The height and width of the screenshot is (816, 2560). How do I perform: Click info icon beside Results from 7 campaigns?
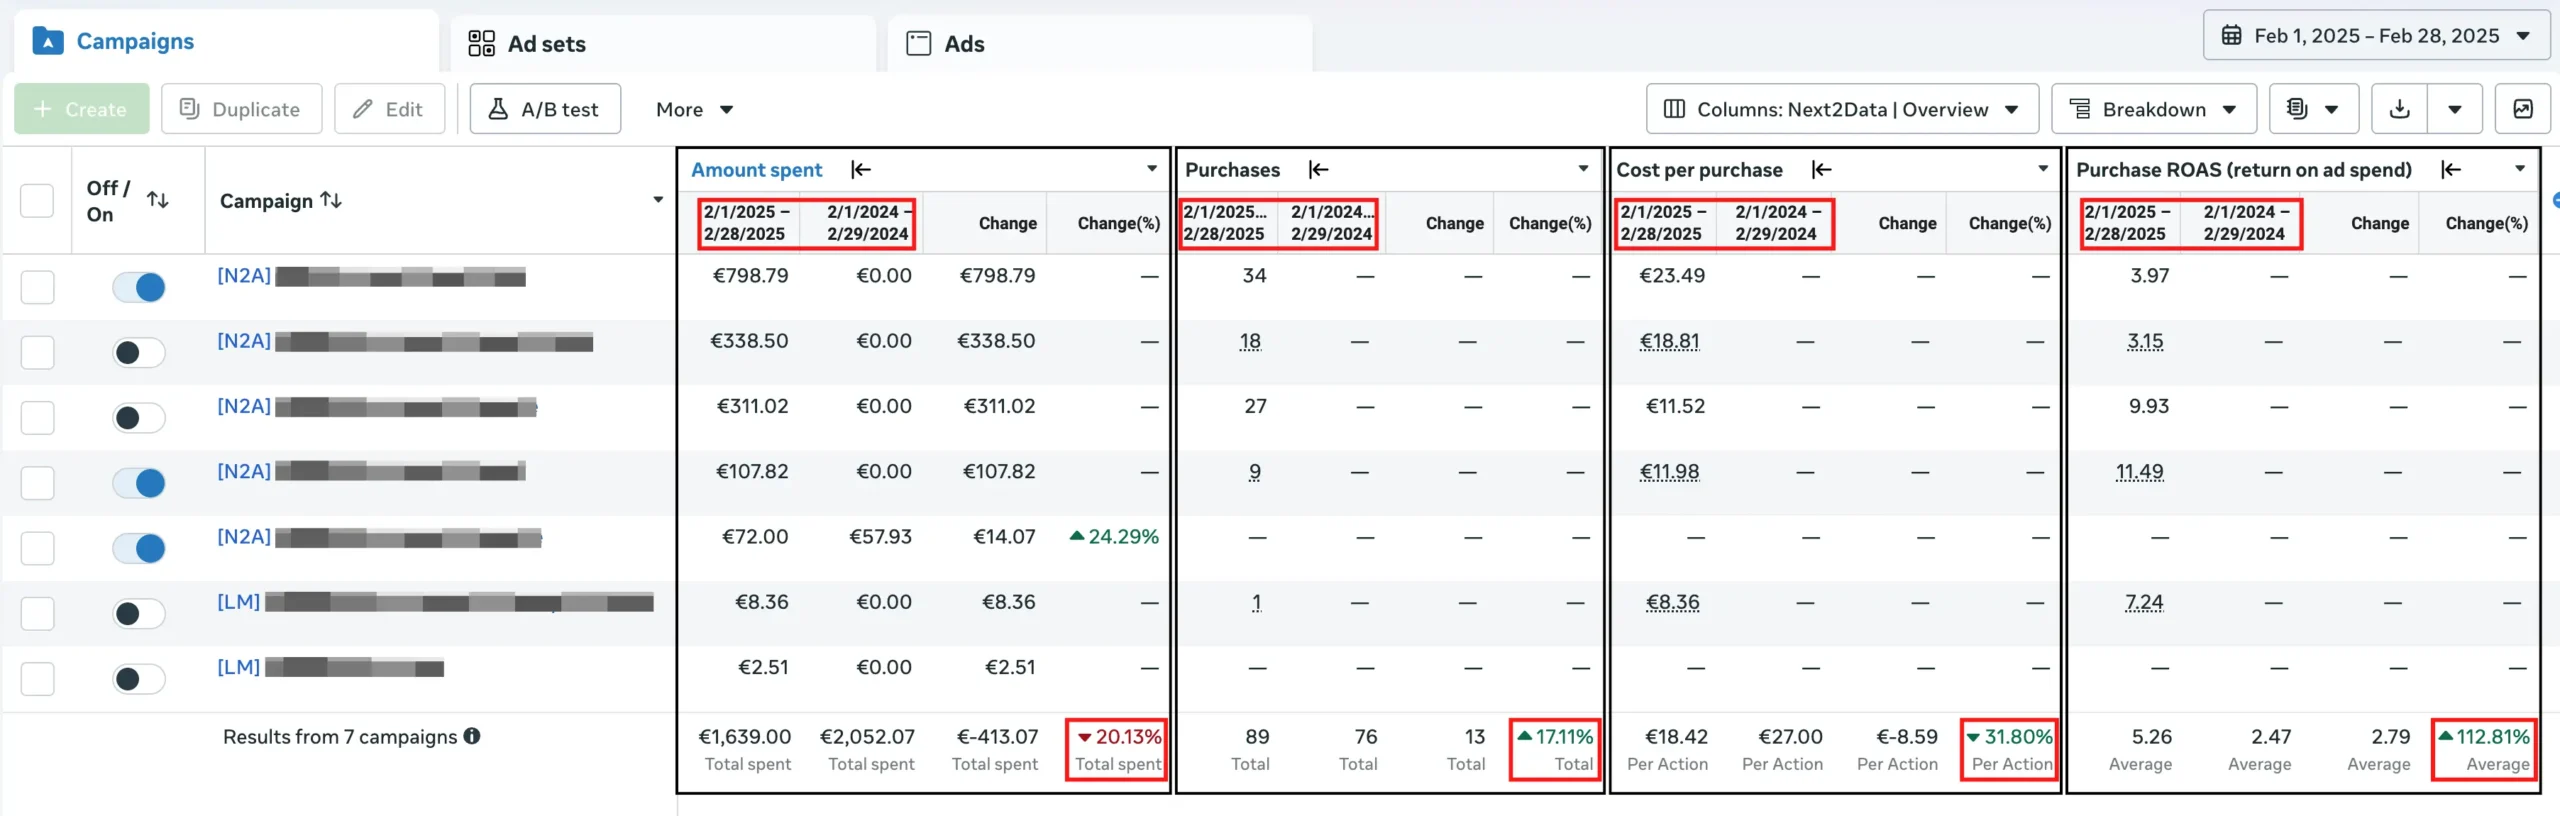[x=472, y=736]
